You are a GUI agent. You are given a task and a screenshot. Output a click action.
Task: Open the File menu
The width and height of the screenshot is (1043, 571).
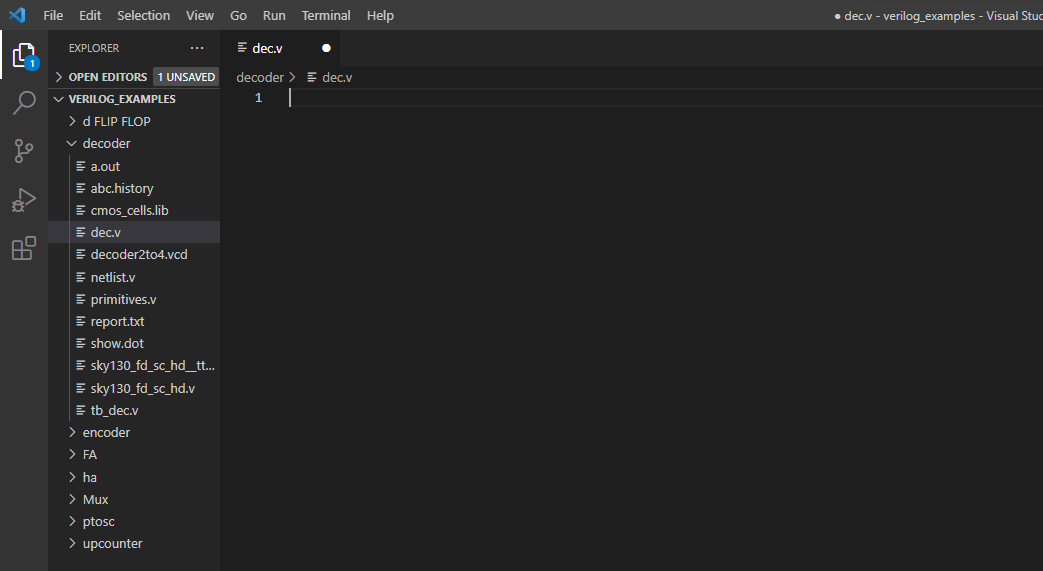click(x=53, y=15)
